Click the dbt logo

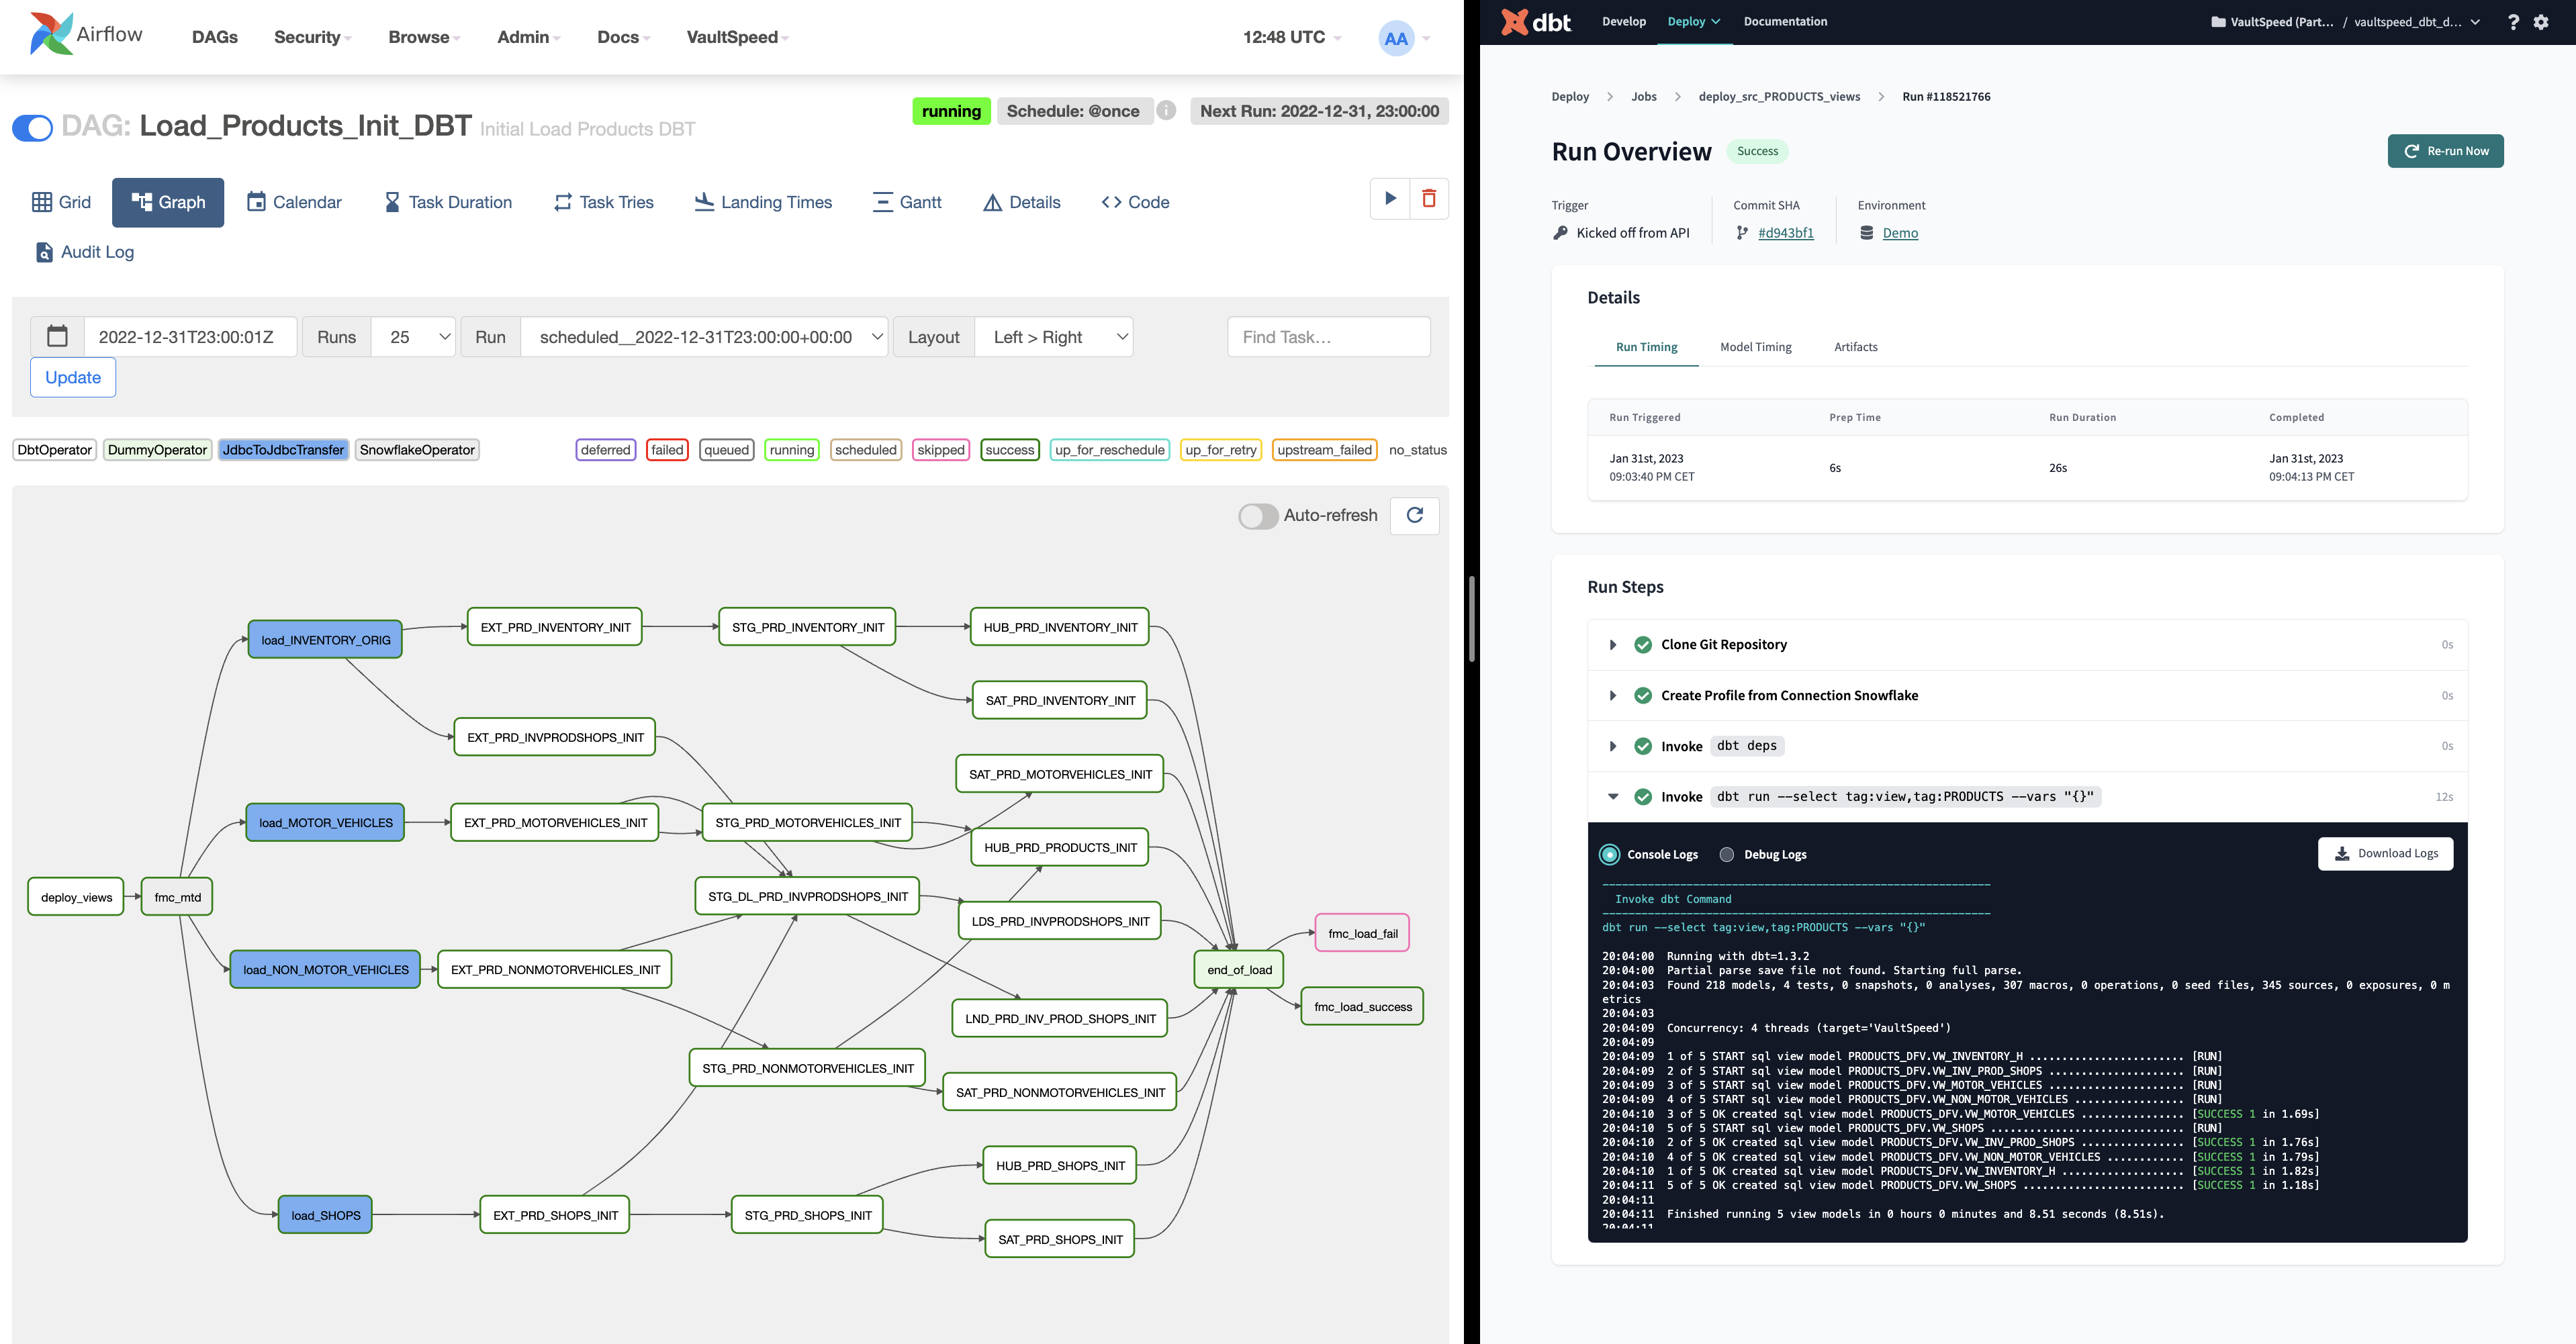pos(1536,21)
